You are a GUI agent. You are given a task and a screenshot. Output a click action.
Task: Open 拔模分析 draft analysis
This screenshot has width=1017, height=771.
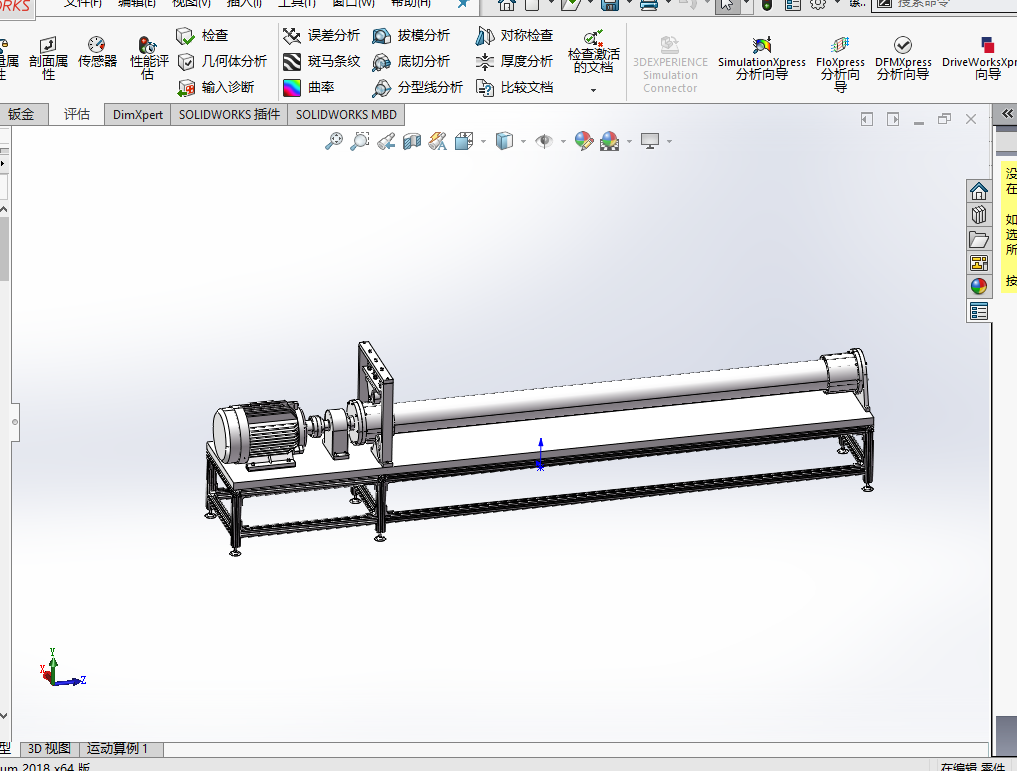[411, 35]
